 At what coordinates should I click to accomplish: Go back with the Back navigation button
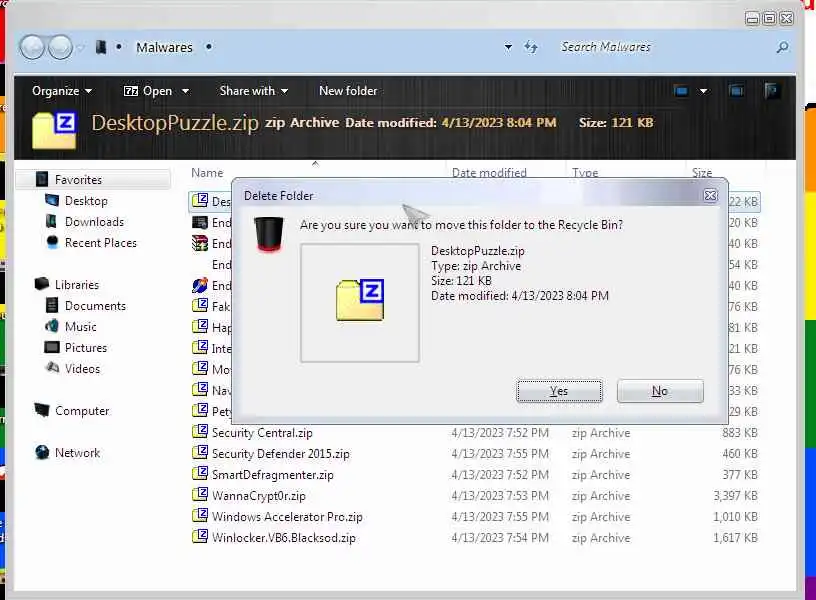click(32, 47)
